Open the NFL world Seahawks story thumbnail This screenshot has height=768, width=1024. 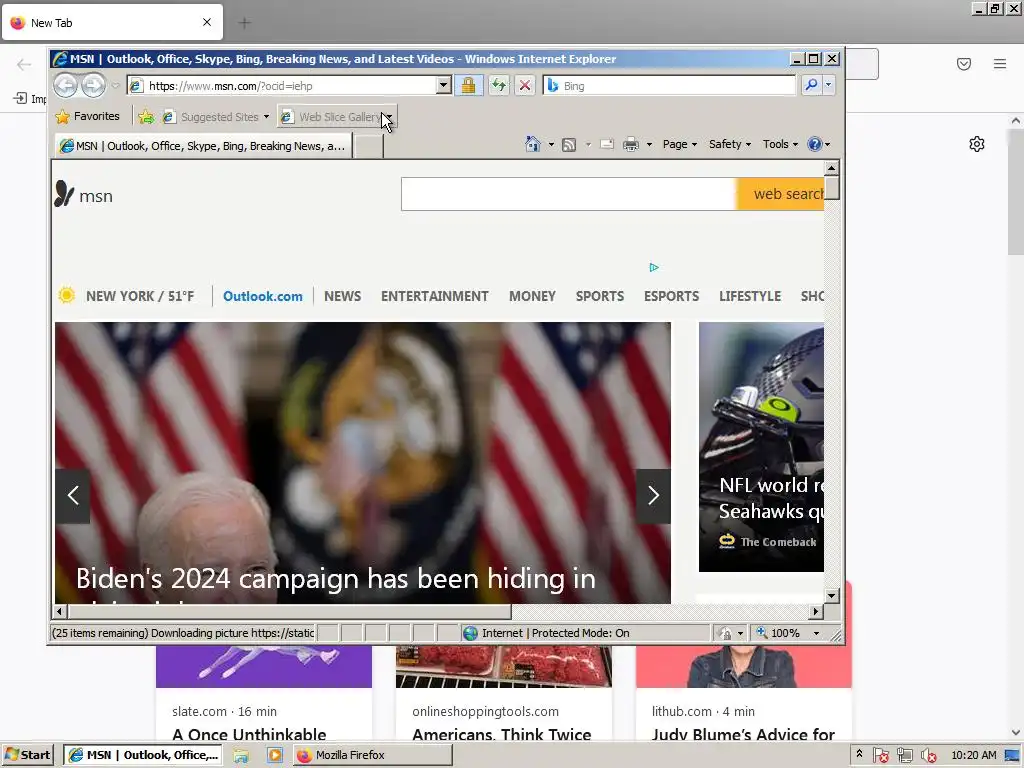pyautogui.click(x=761, y=447)
